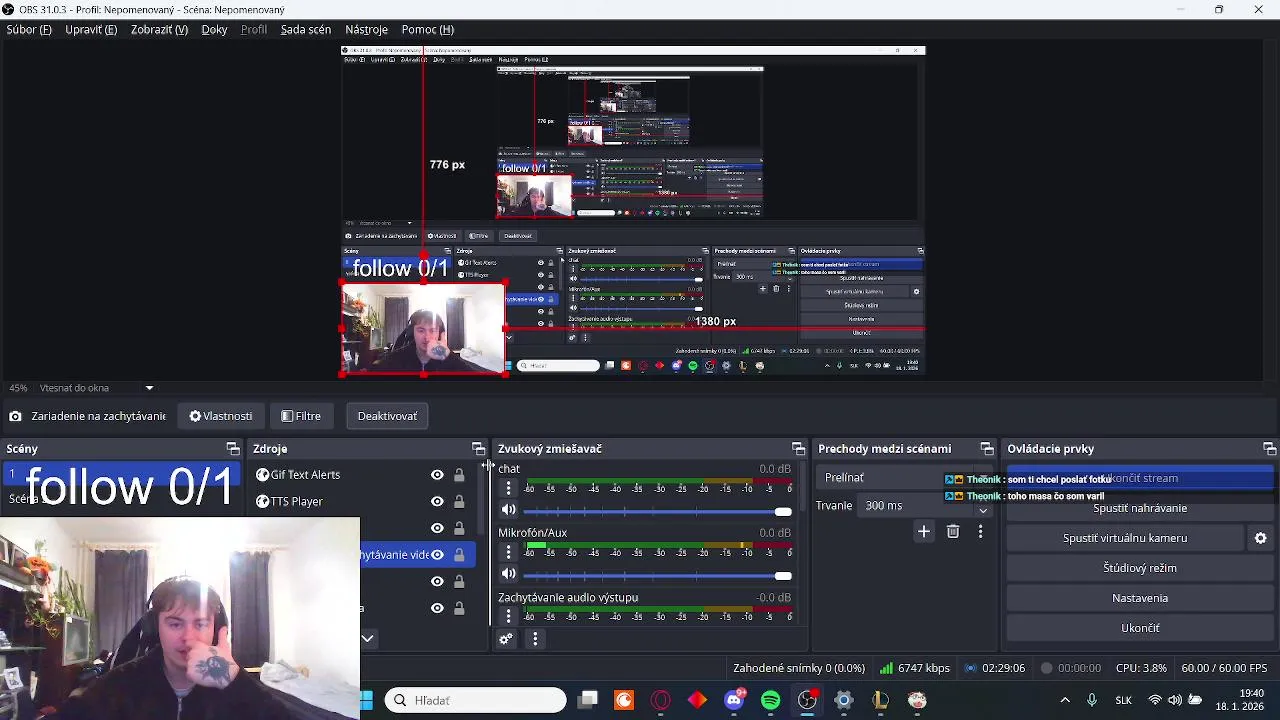Viewport: 1280px width, 720px height.
Task: Click the Trvanie 300 ms stepper arrows
Action: click(983, 506)
